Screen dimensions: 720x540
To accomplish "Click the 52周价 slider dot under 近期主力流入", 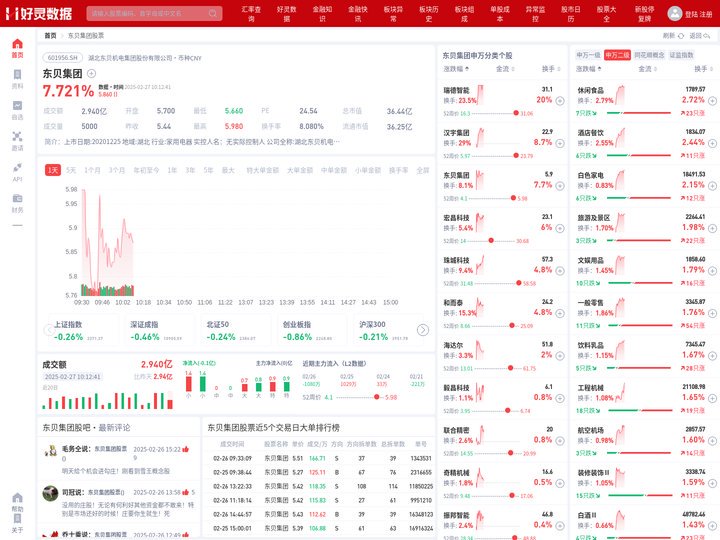I will (377, 397).
